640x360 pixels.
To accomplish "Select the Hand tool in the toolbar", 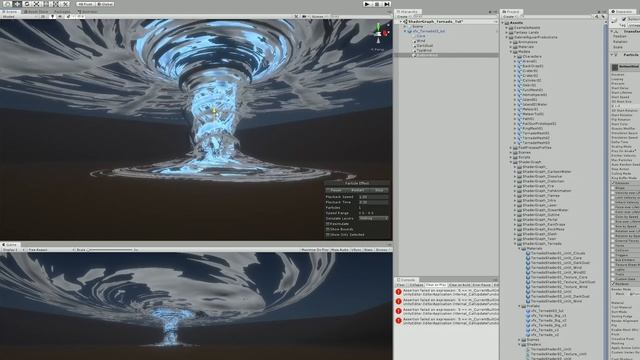I will (7, 4).
